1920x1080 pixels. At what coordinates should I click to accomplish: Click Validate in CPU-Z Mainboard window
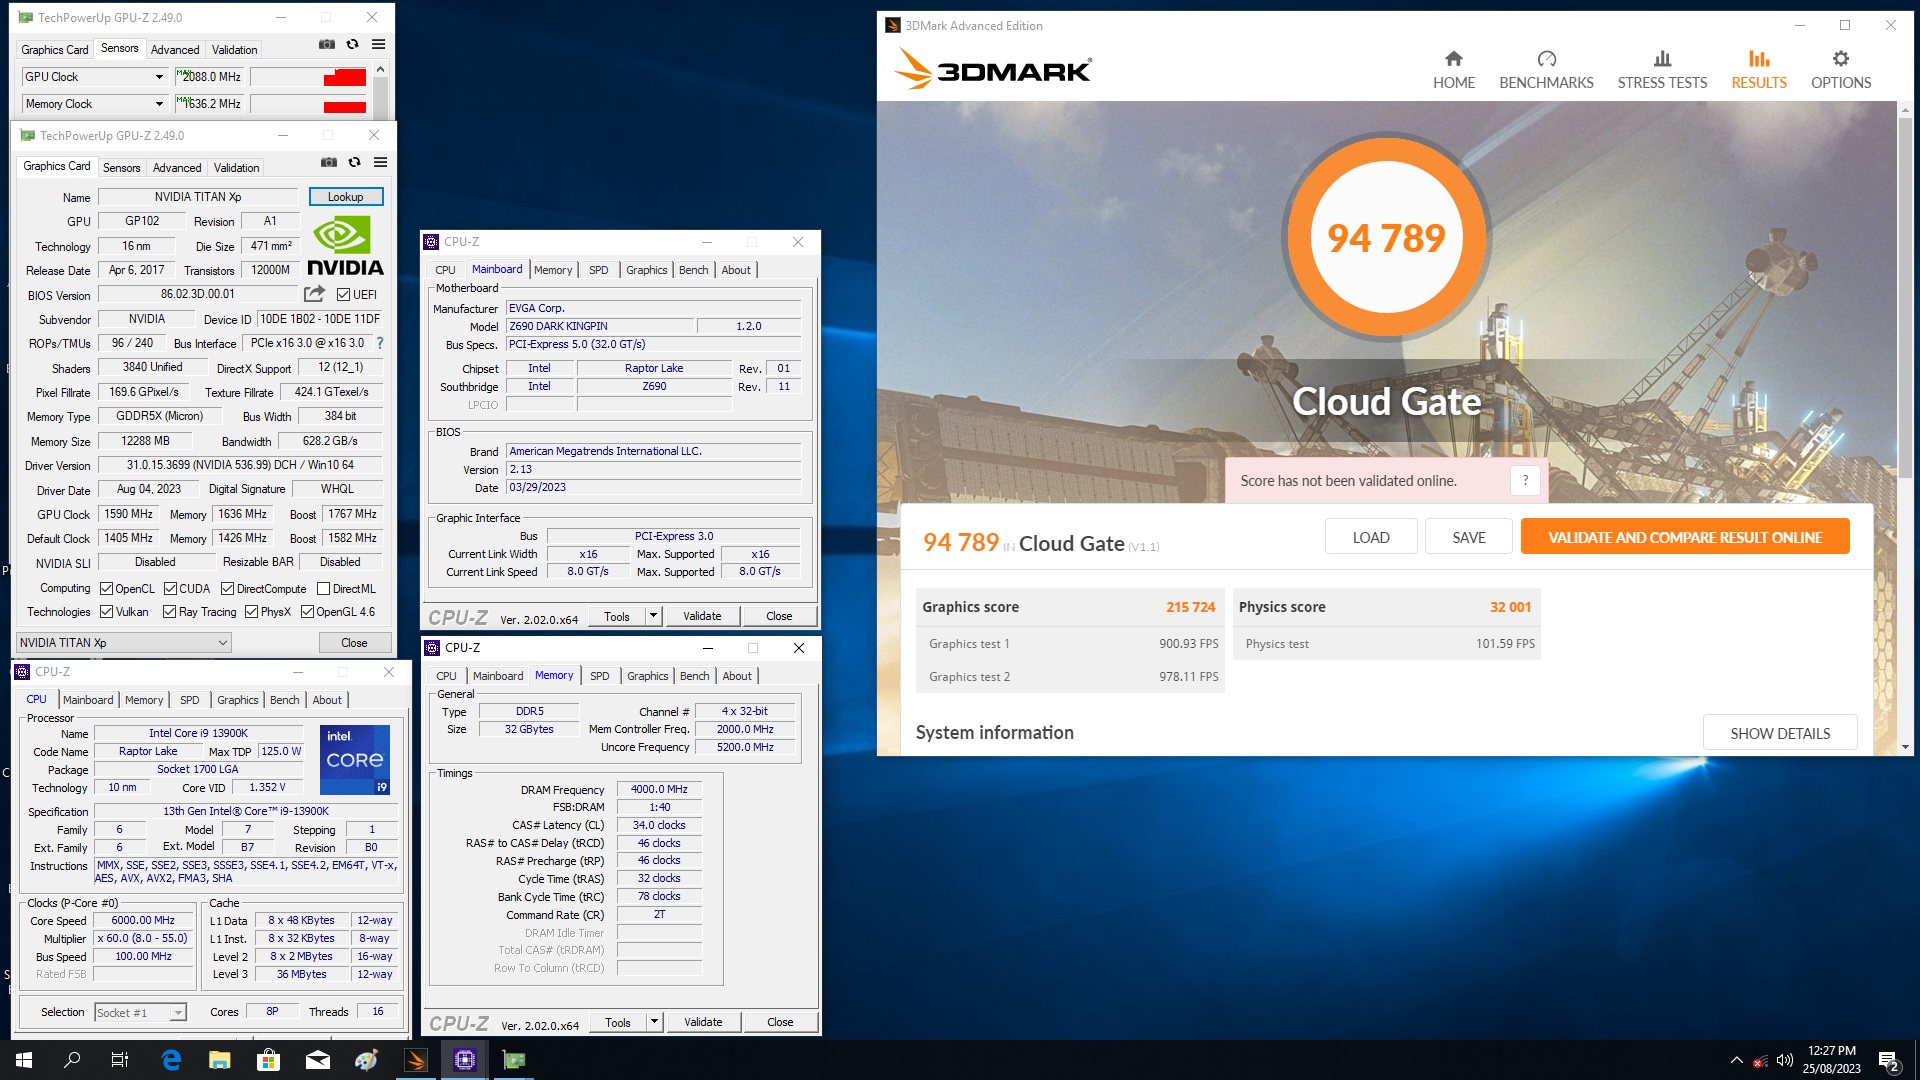(702, 616)
